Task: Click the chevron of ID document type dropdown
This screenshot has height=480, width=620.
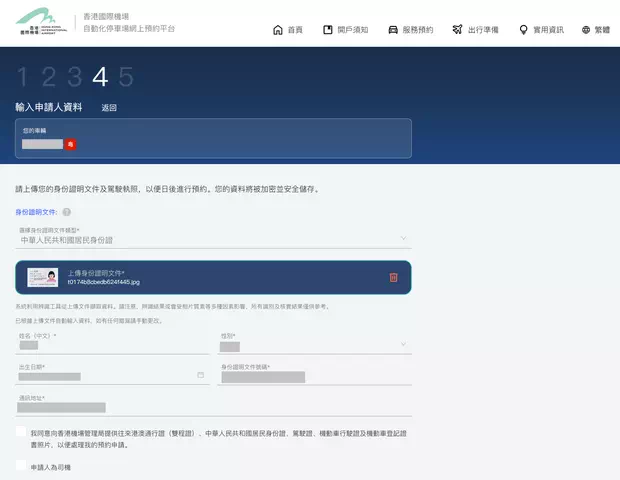Action: coord(403,238)
